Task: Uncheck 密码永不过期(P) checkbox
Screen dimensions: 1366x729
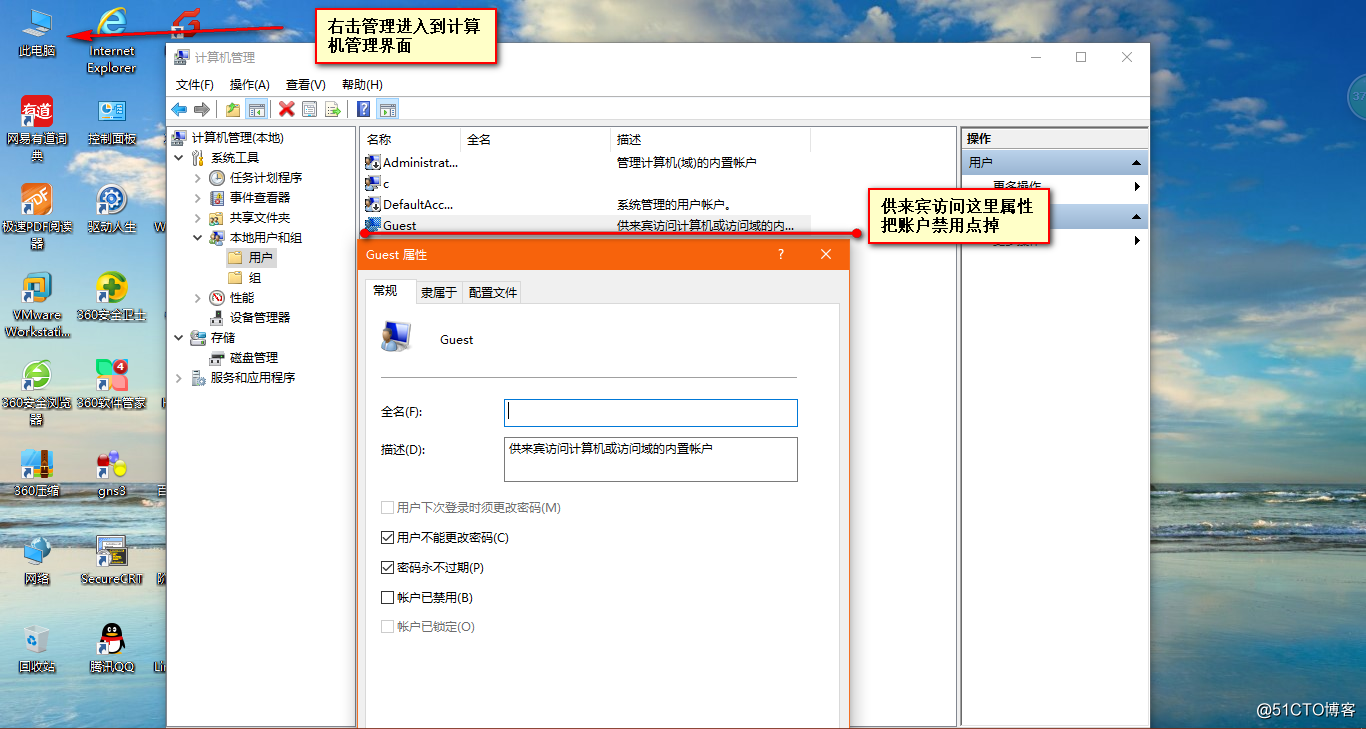Action: 388,568
